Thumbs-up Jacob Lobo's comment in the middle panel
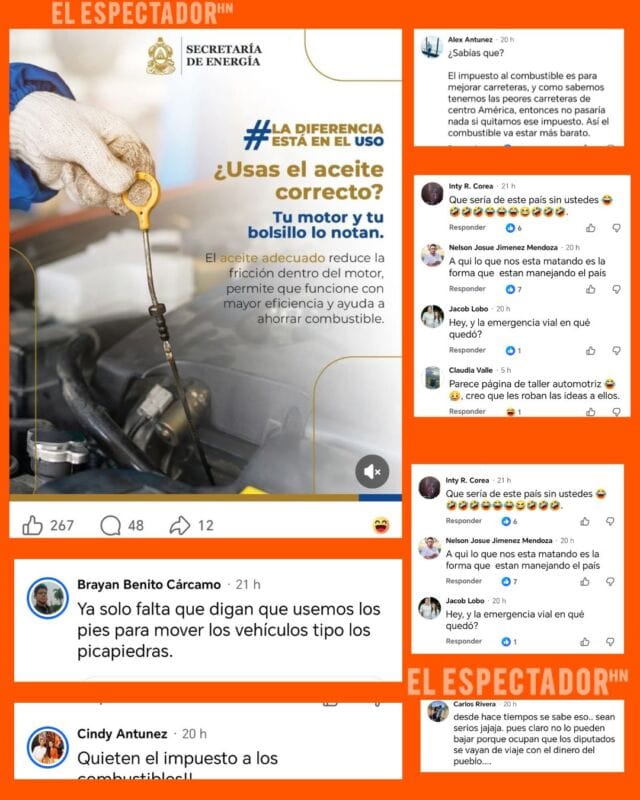This screenshot has width=640, height=800. click(590, 351)
